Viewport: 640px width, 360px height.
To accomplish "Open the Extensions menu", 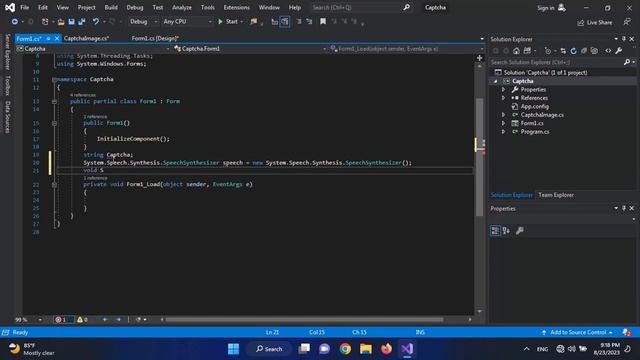I will pyautogui.click(x=236, y=7).
